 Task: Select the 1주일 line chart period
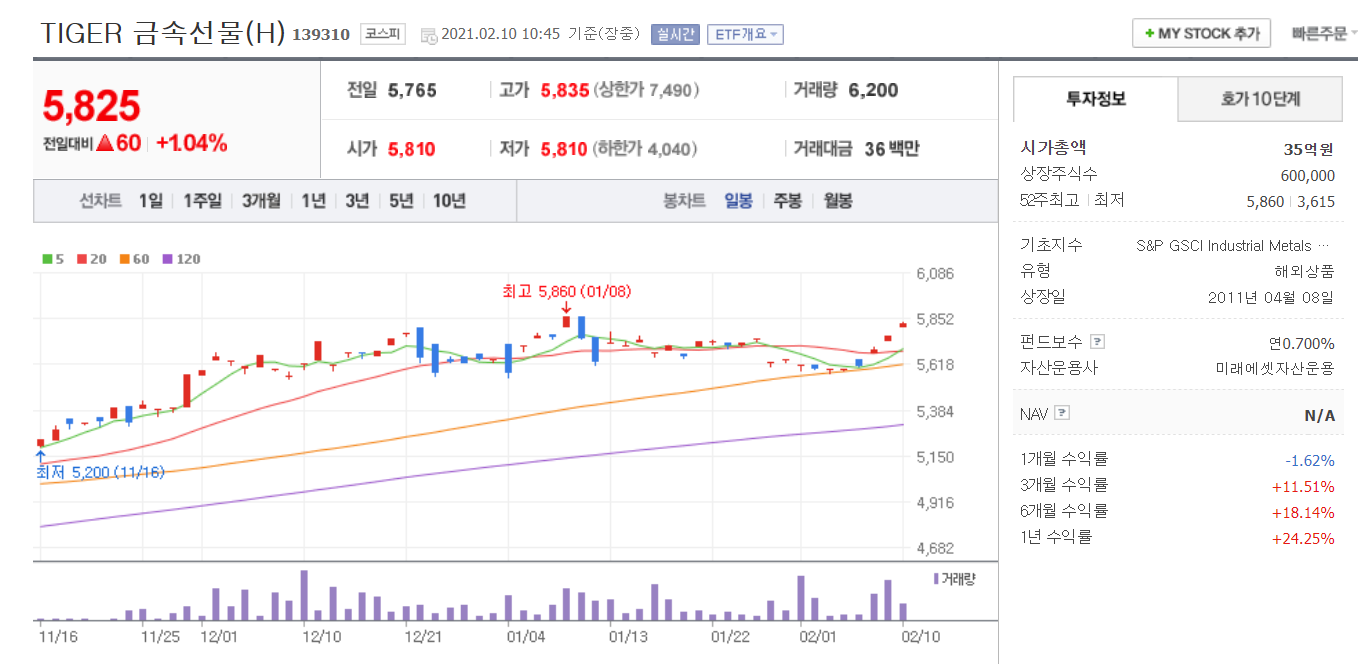click(x=201, y=201)
